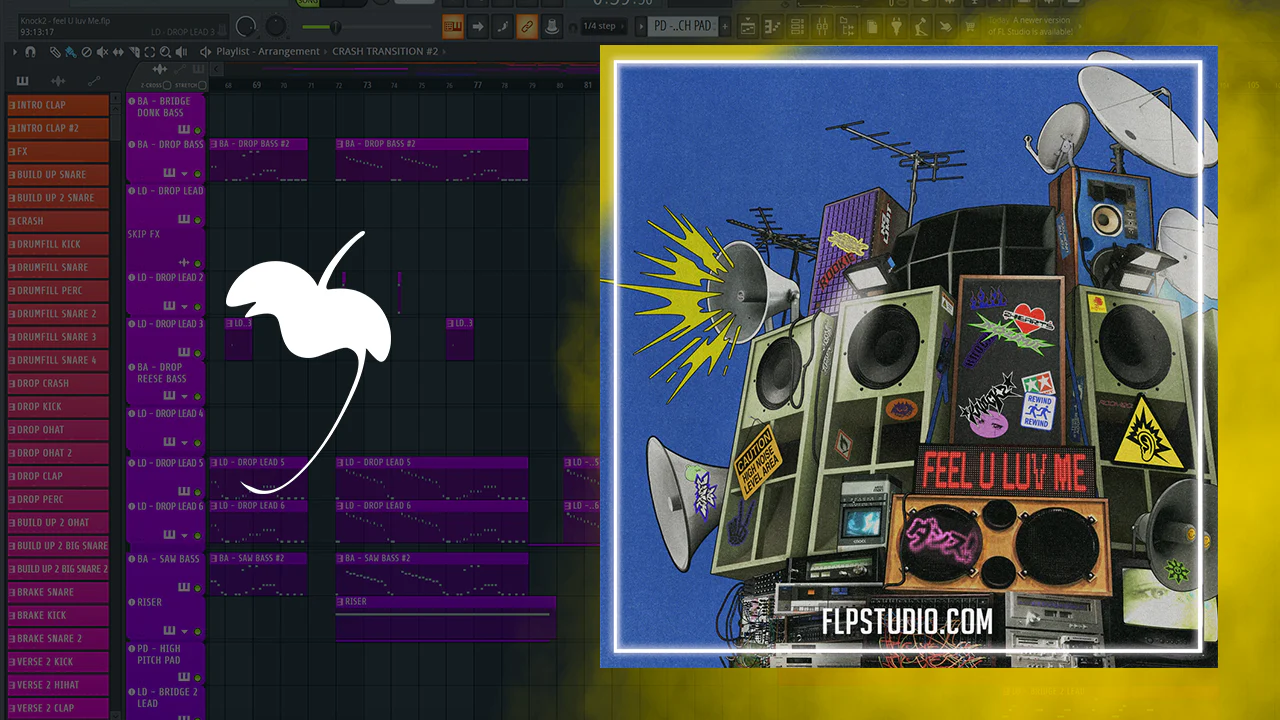The width and height of the screenshot is (1280, 720).
Task: Click the Feel U Luv Me album artwork
Action: click(x=908, y=356)
